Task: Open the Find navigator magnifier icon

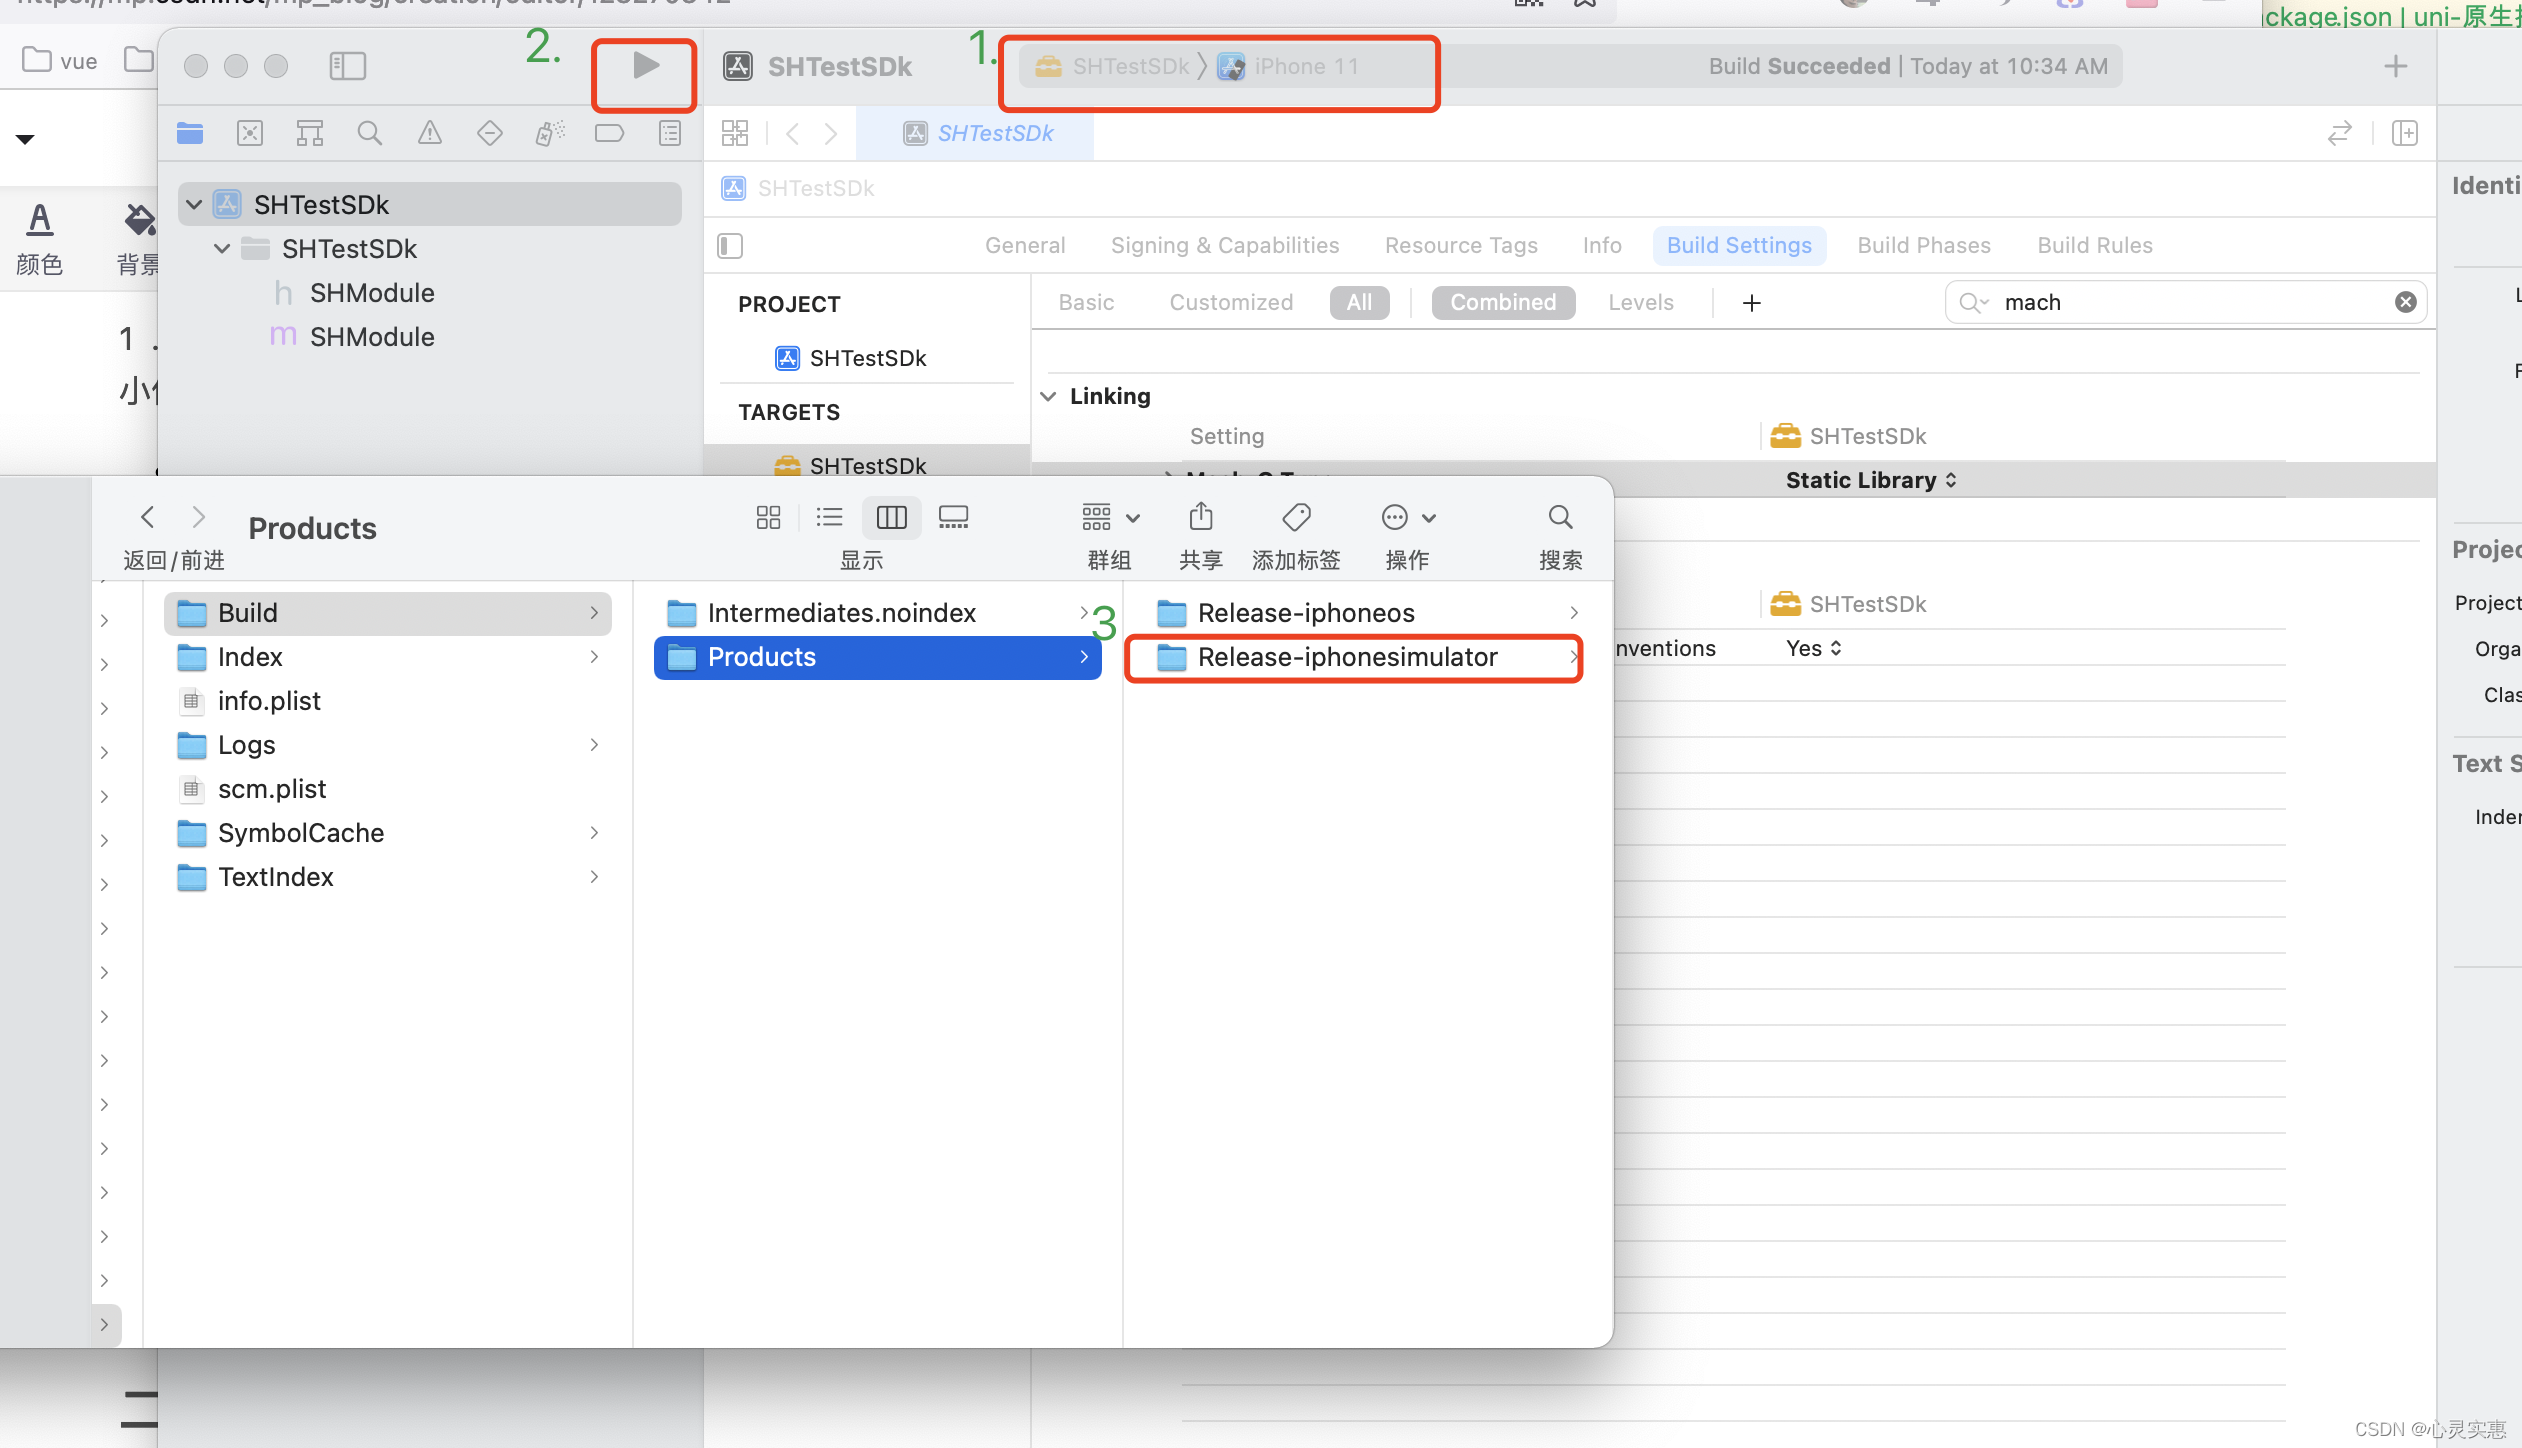Action: 369,133
